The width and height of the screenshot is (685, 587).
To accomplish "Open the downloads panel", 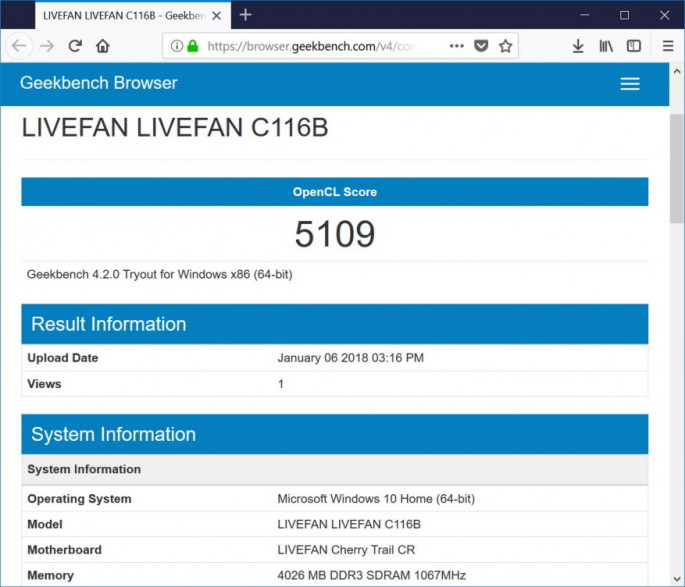I will pos(578,45).
